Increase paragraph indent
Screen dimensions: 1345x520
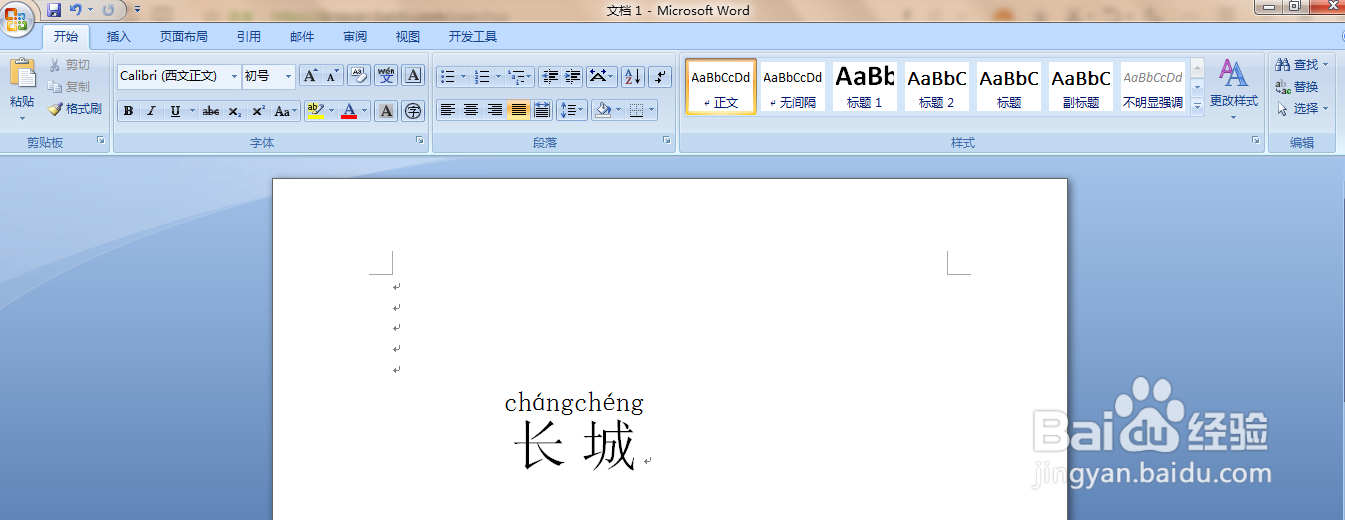573,76
